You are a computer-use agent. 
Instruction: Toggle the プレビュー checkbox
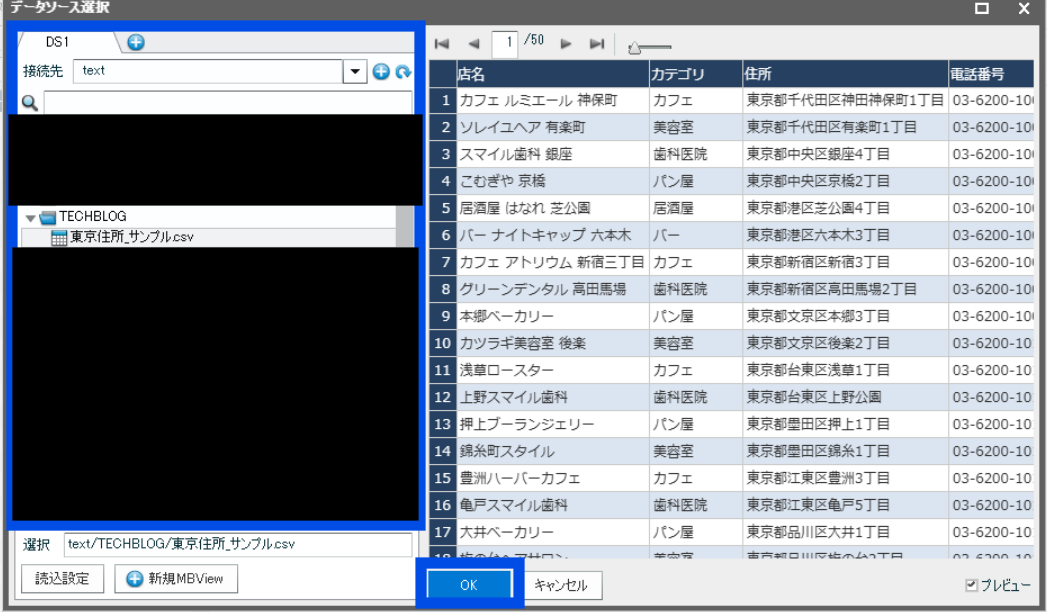972,586
